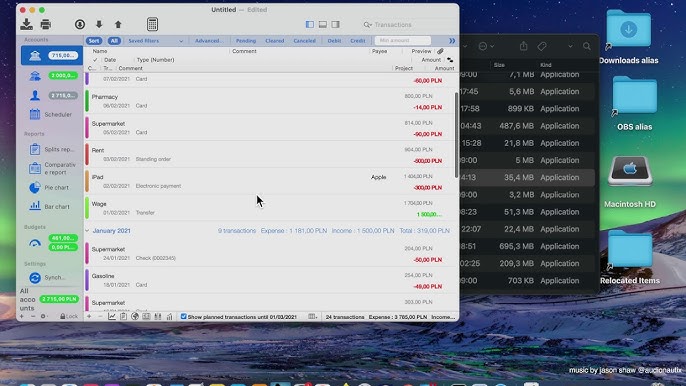Click the paperclip attachment column icon

click(441, 51)
